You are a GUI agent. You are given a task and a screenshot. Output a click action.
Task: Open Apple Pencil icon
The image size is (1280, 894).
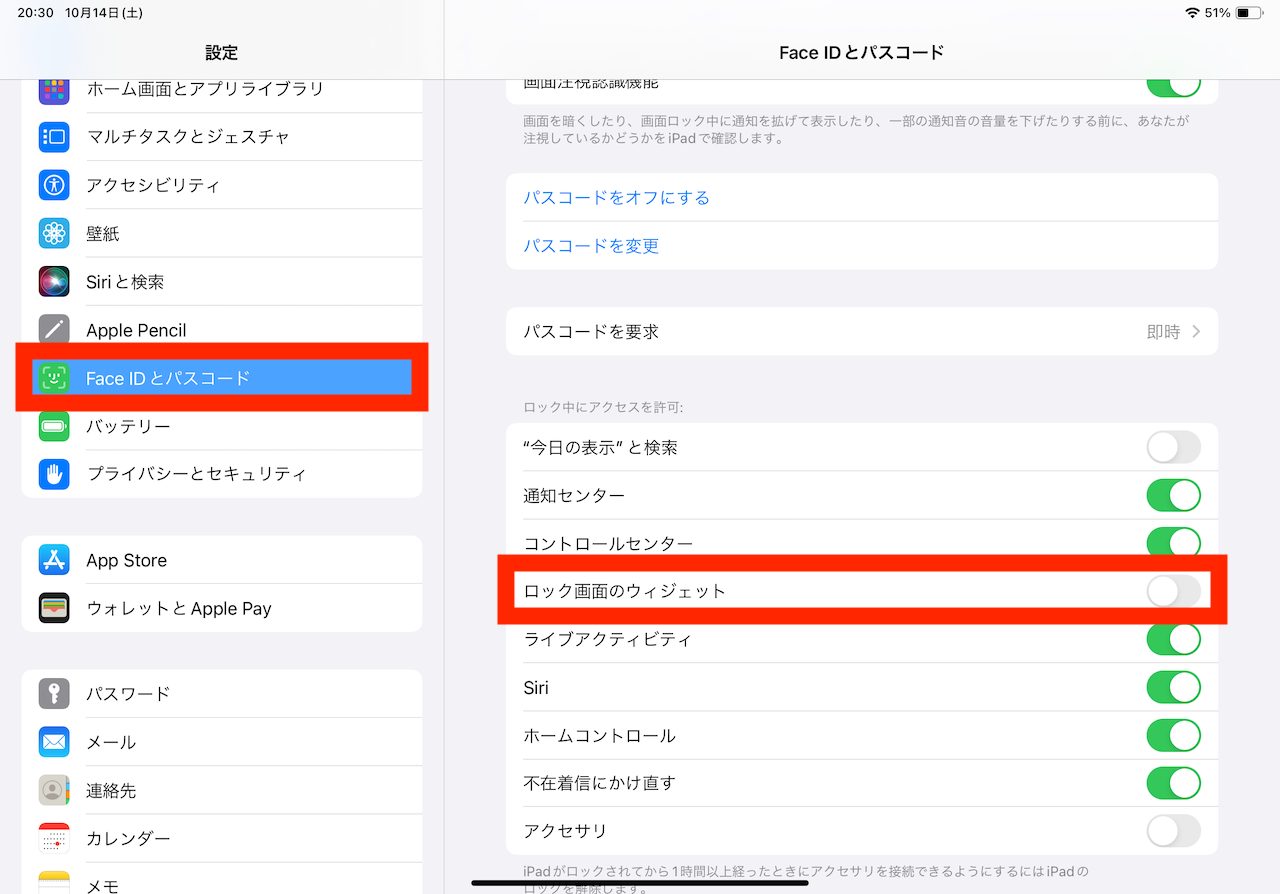54,329
